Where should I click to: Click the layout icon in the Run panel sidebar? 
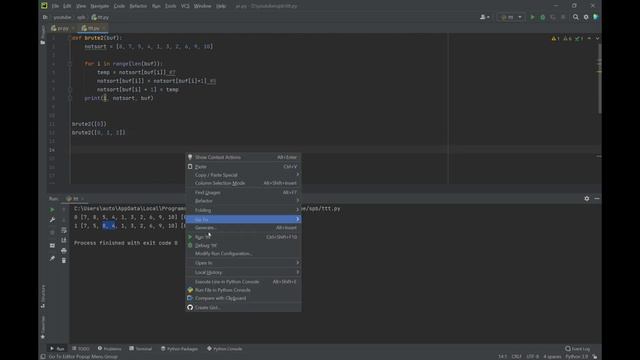point(52,246)
